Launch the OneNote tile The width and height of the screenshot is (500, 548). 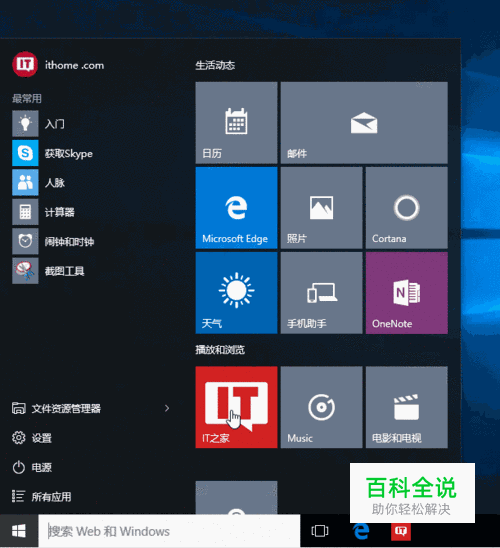click(407, 293)
